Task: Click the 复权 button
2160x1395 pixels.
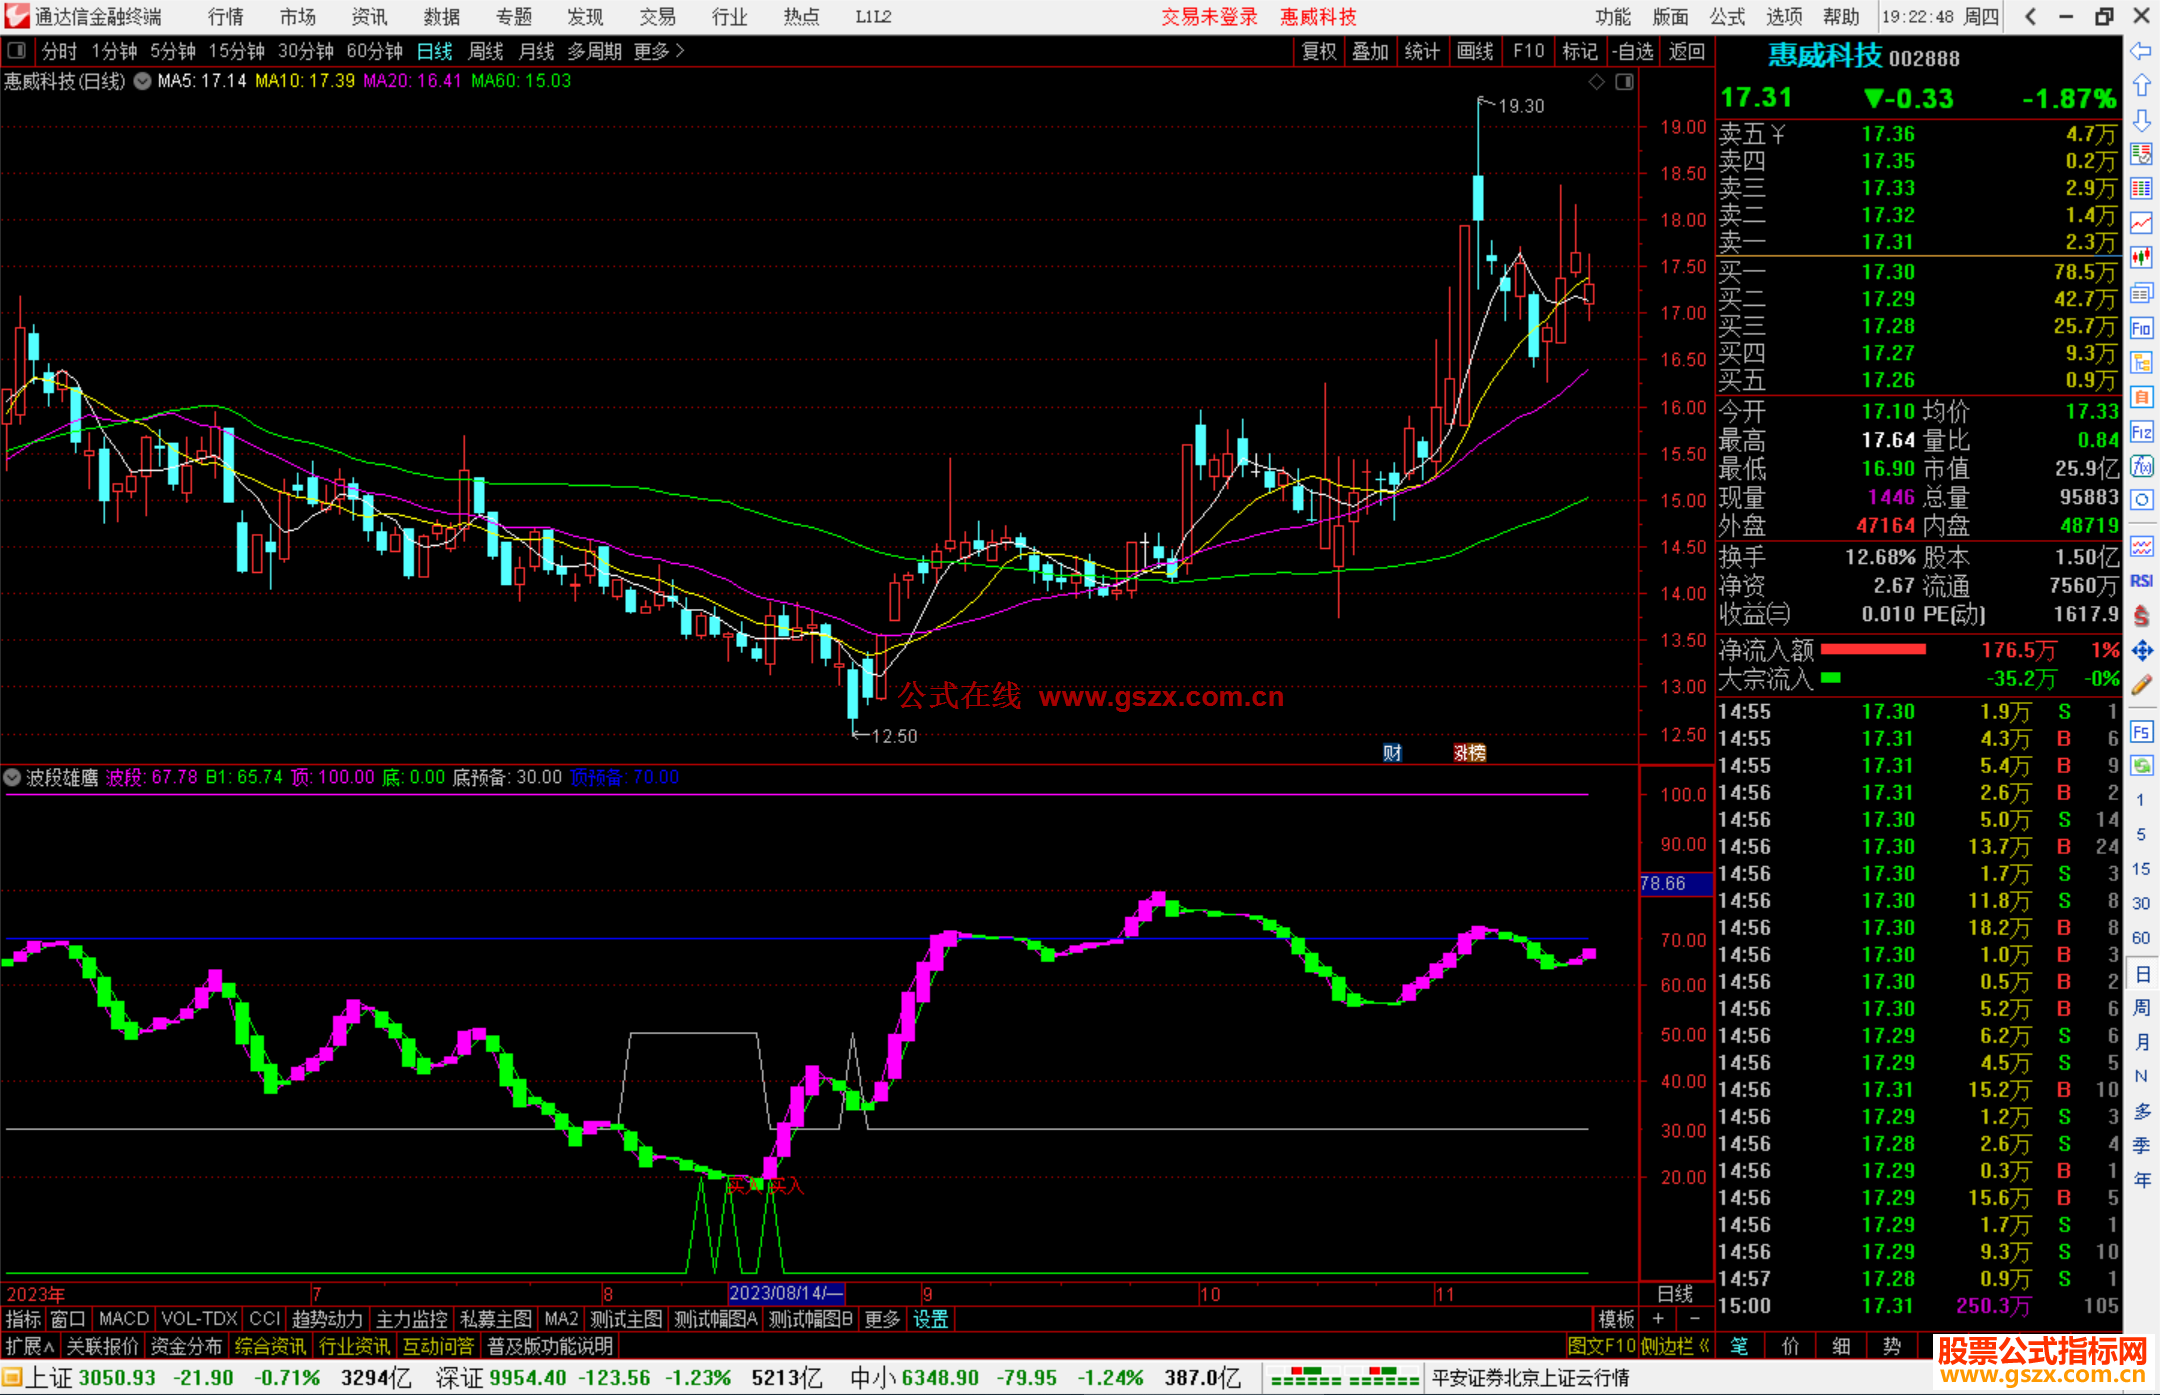Action: click(x=1318, y=51)
